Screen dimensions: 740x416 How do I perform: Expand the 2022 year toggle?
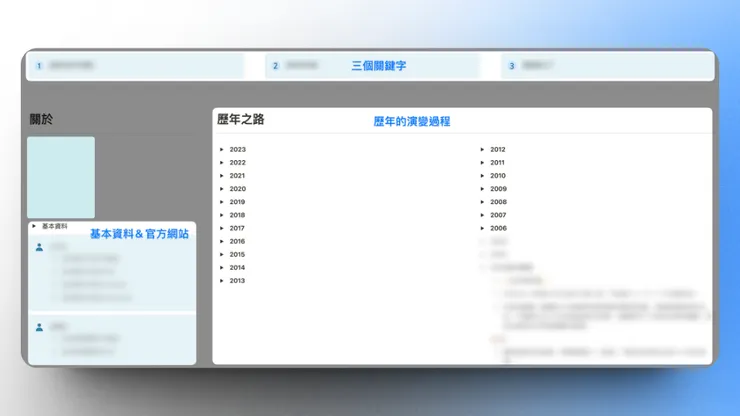pyautogui.click(x=222, y=162)
